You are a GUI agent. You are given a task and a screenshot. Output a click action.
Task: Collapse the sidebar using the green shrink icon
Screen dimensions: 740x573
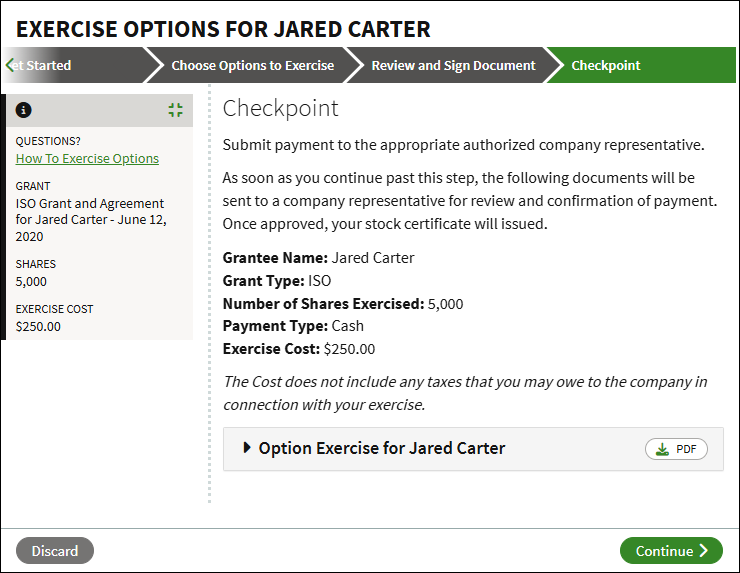pyautogui.click(x=176, y=110)
